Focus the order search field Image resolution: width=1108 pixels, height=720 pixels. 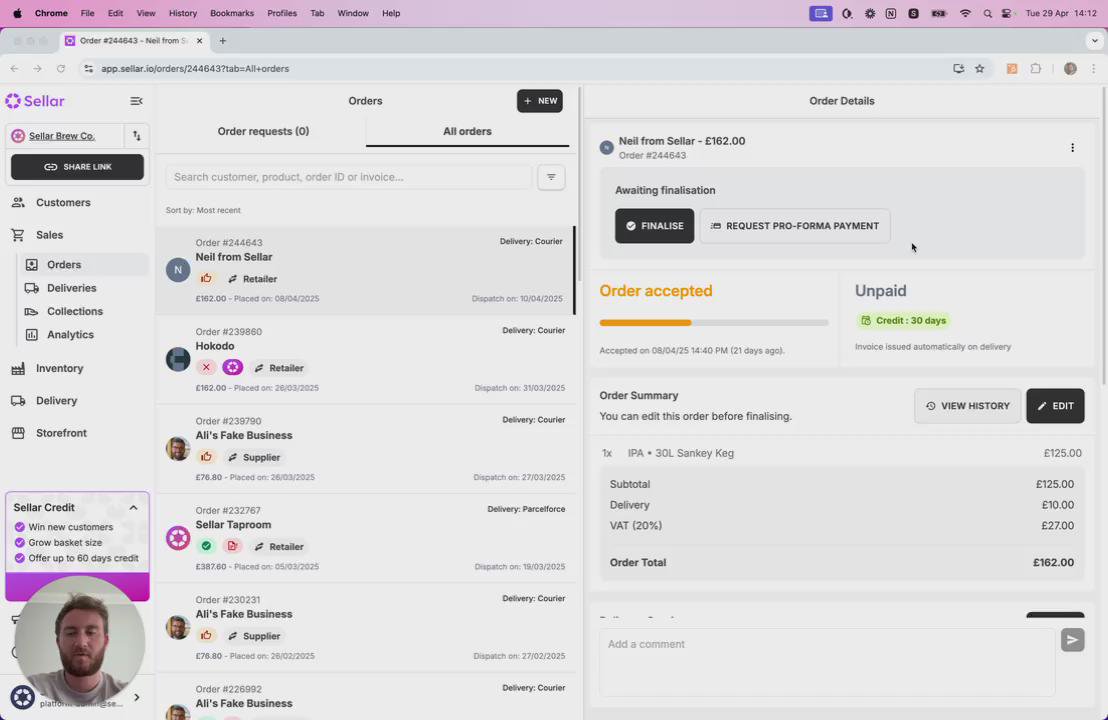click(x=348, y=177)
